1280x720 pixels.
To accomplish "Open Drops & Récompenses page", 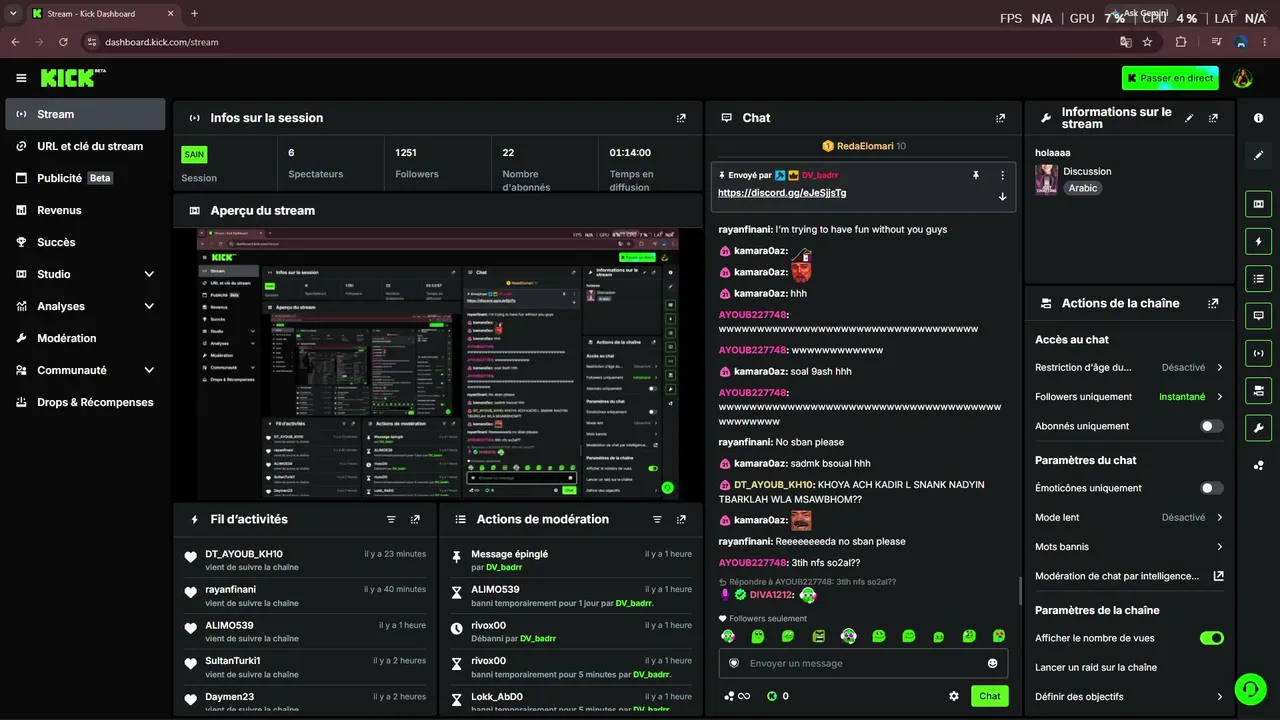I will tap(85, 402).
